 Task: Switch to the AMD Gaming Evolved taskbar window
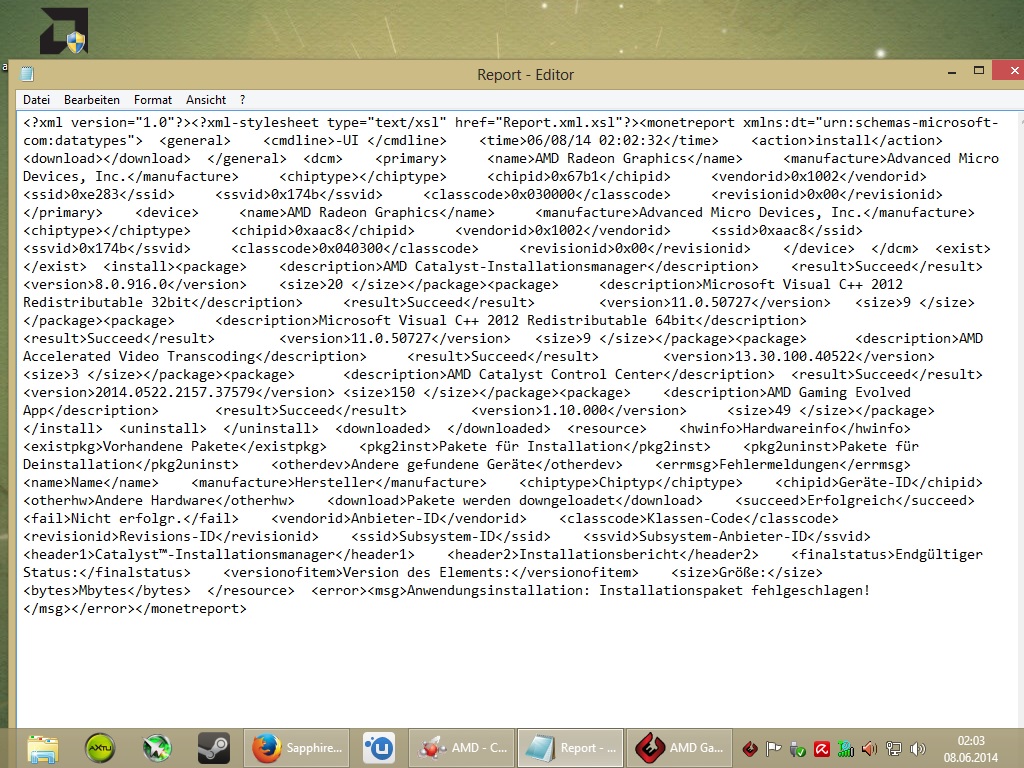pos(679,748)
